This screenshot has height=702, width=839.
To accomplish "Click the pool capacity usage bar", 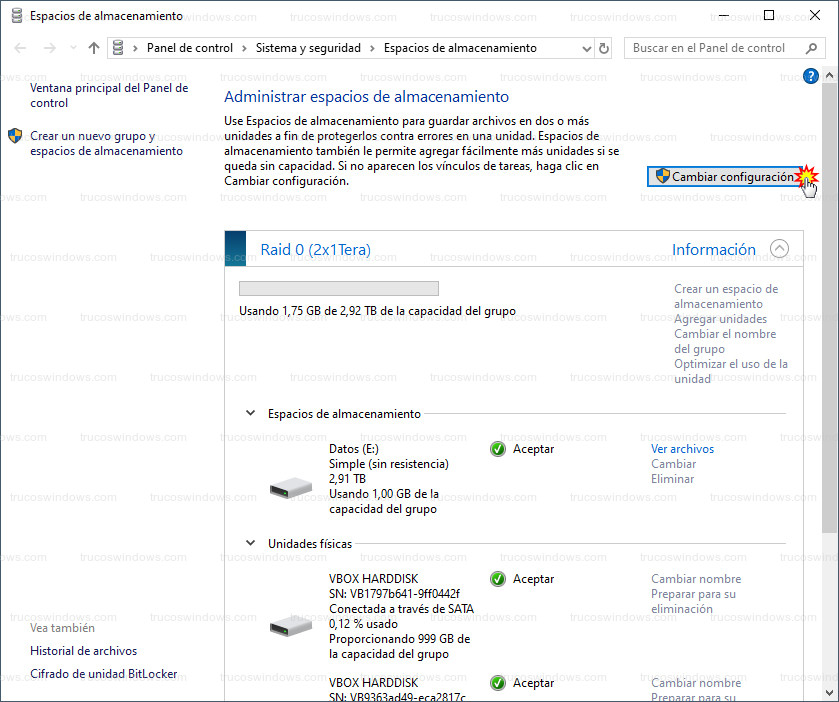I will (338, 289).
